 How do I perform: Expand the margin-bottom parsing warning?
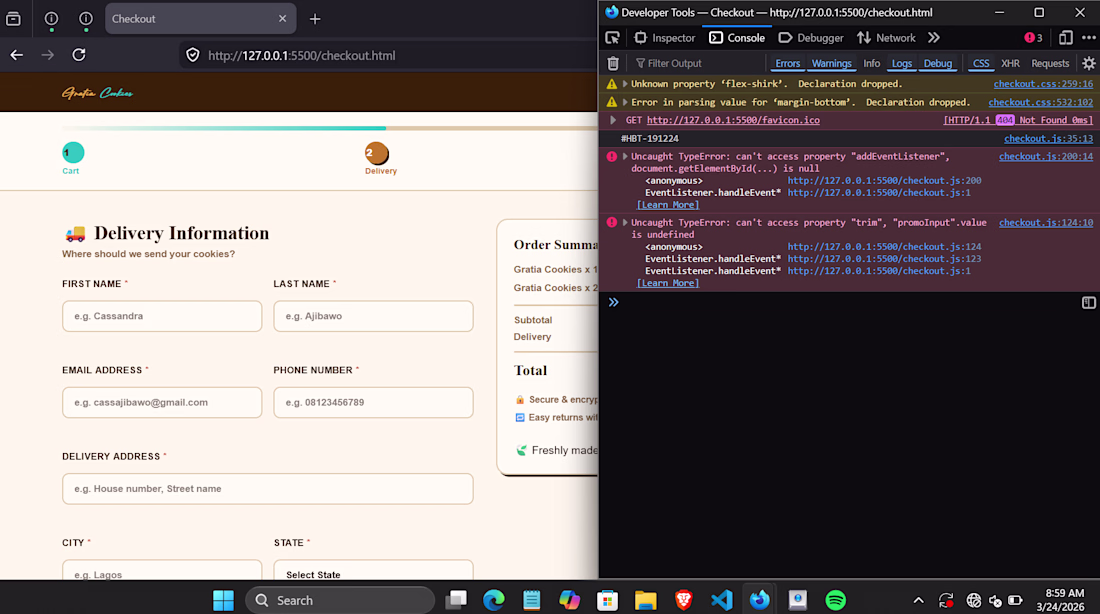[625, 102]
